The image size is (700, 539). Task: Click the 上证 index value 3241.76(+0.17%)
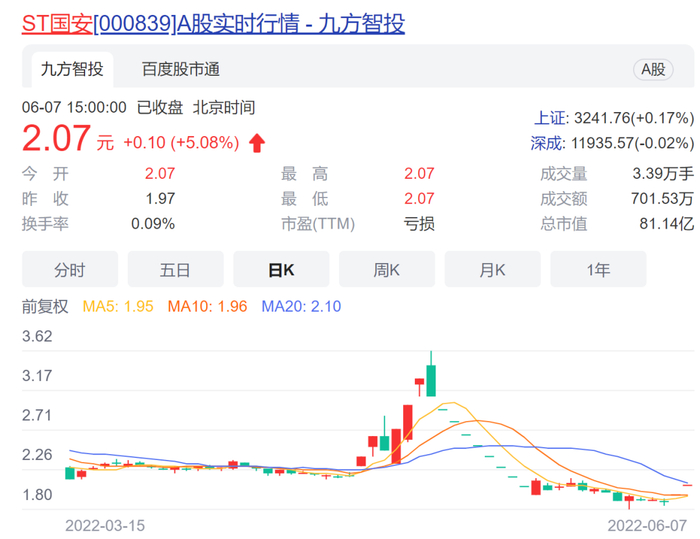(x=634, y=118)
